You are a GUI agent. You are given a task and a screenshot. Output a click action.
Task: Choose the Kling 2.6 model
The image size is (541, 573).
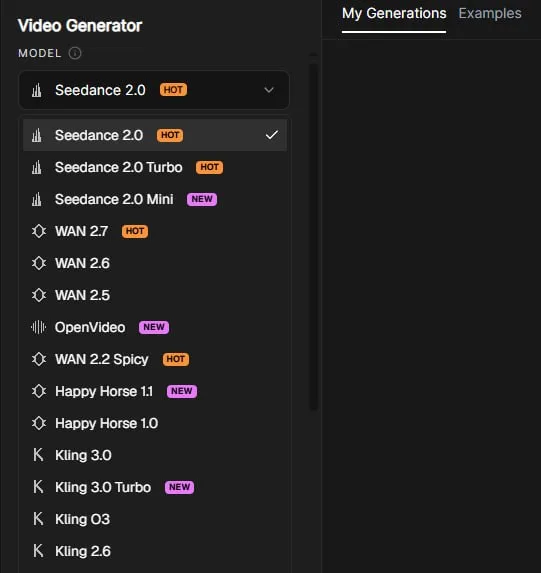tap(155, 551)
